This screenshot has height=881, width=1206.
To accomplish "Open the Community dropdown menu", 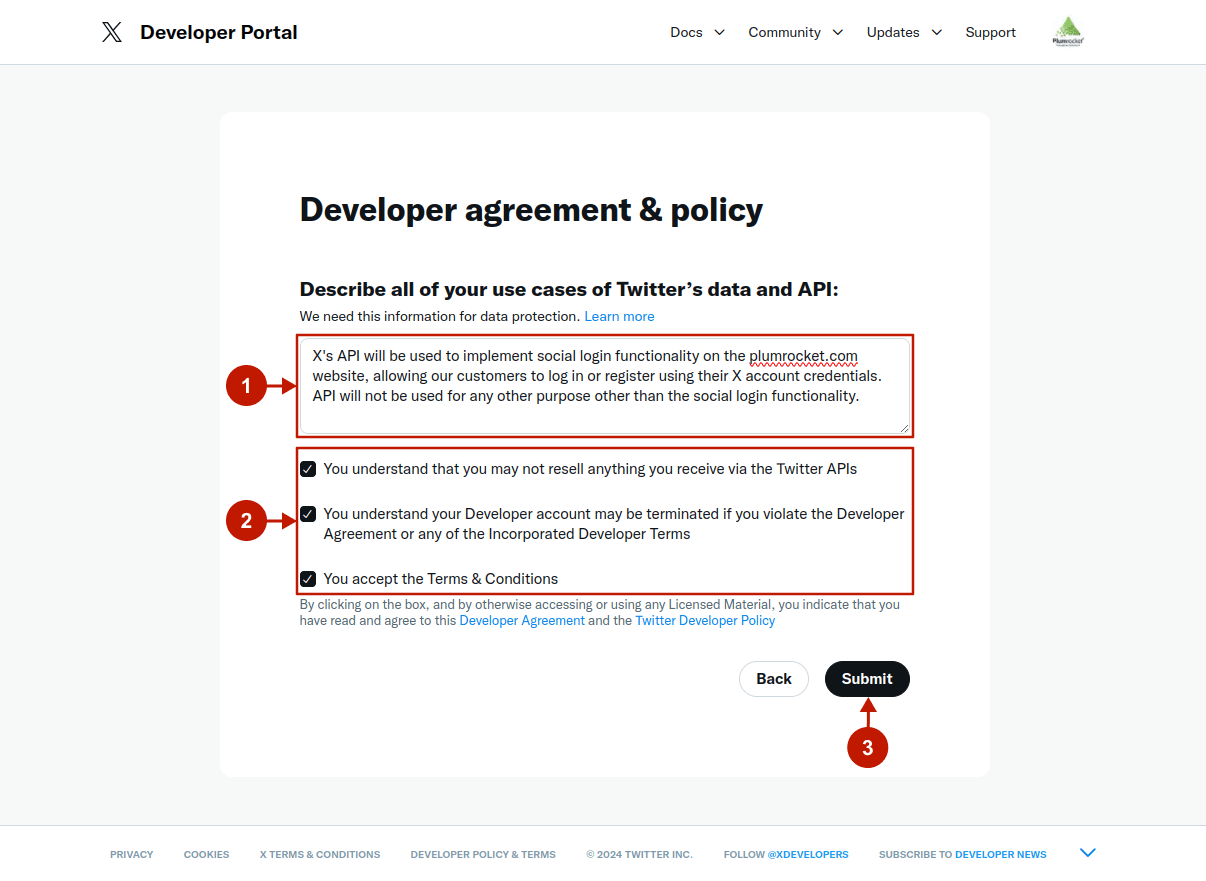I will click(796, 32).
